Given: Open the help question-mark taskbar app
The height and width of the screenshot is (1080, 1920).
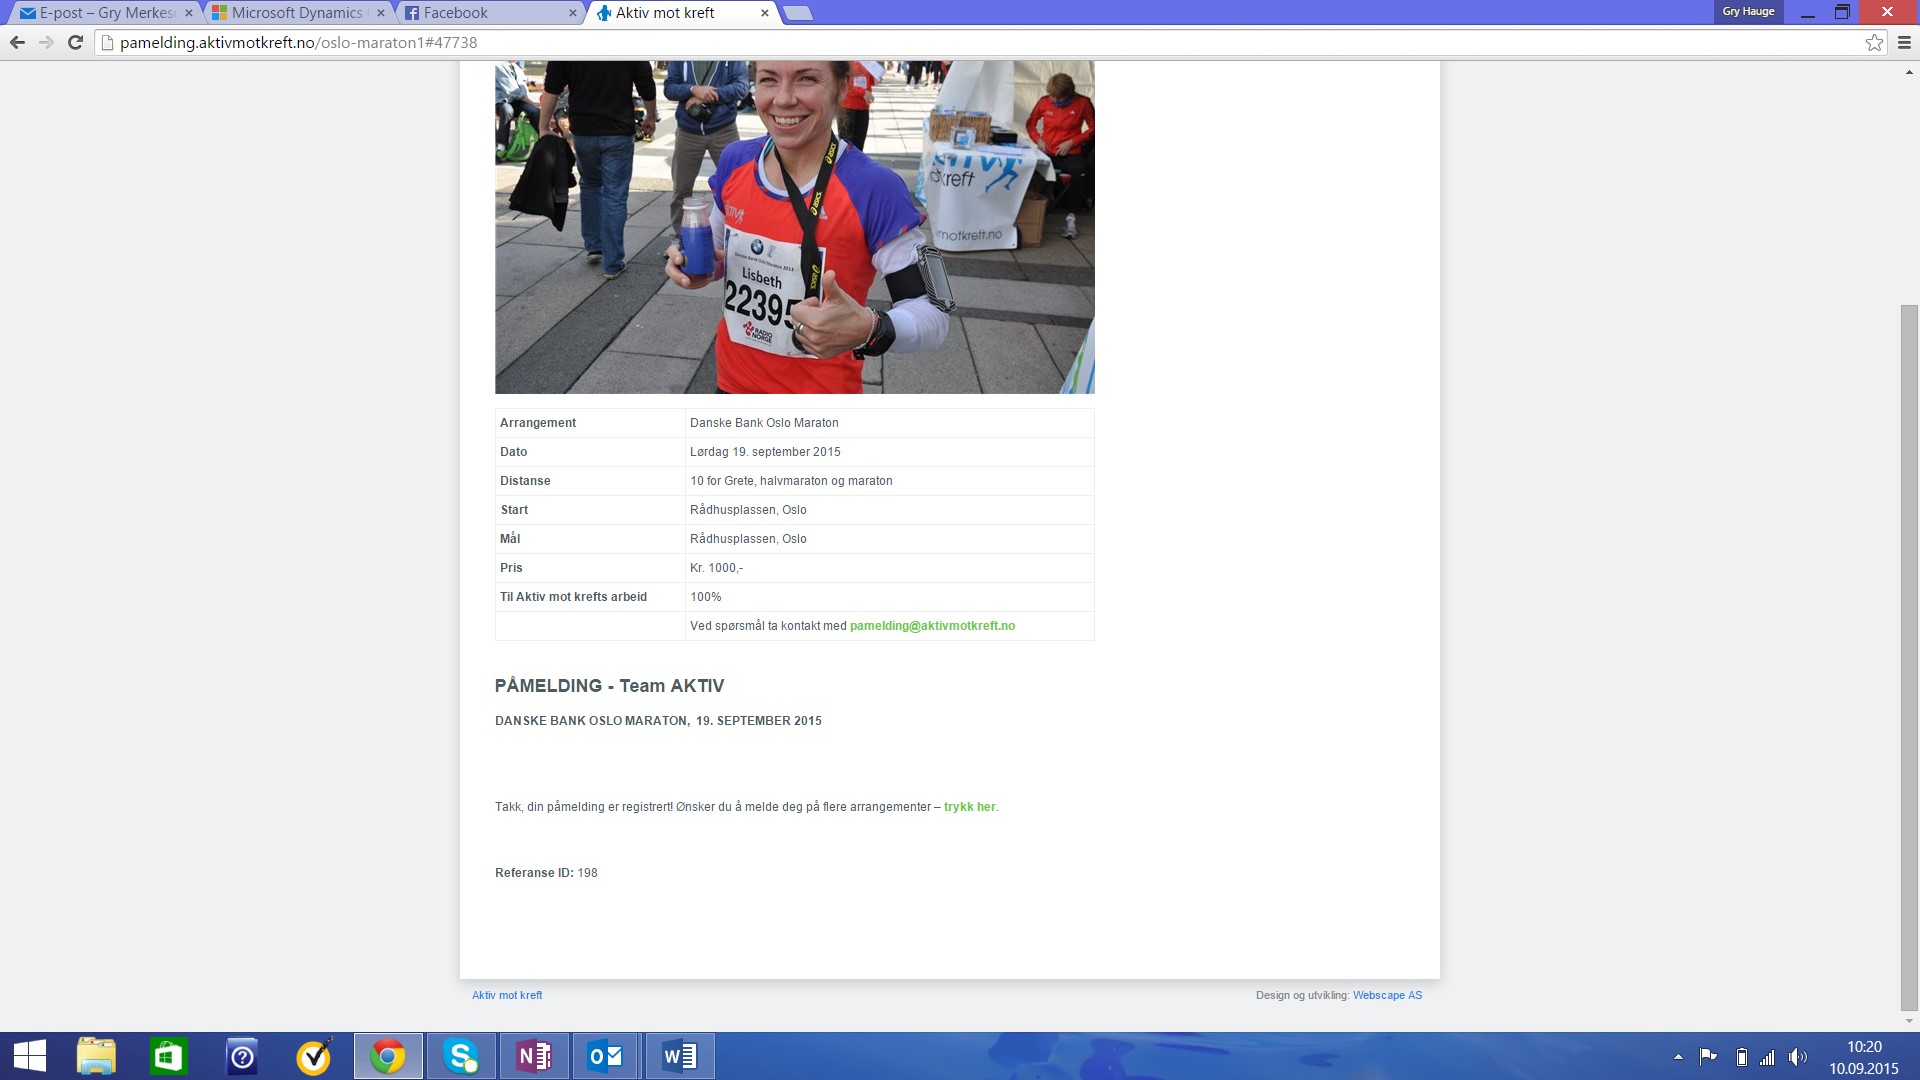Looking at the screenshot, I should (x=242, y=1056).
